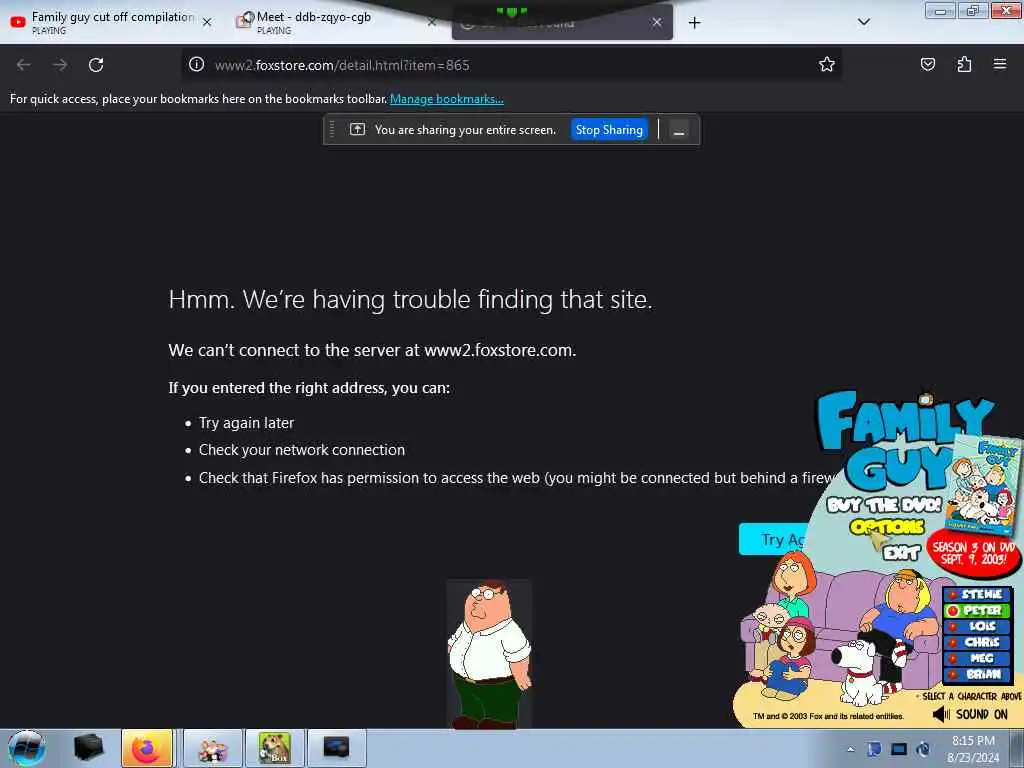The height and width of the screenshot is (768, 1024).
Task: Select the Lois character option
Action: tap(977, 626)
